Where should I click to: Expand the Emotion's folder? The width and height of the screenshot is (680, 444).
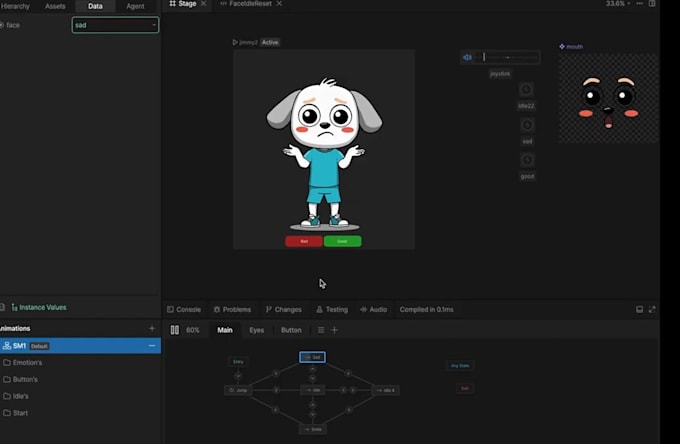point(27,362)
